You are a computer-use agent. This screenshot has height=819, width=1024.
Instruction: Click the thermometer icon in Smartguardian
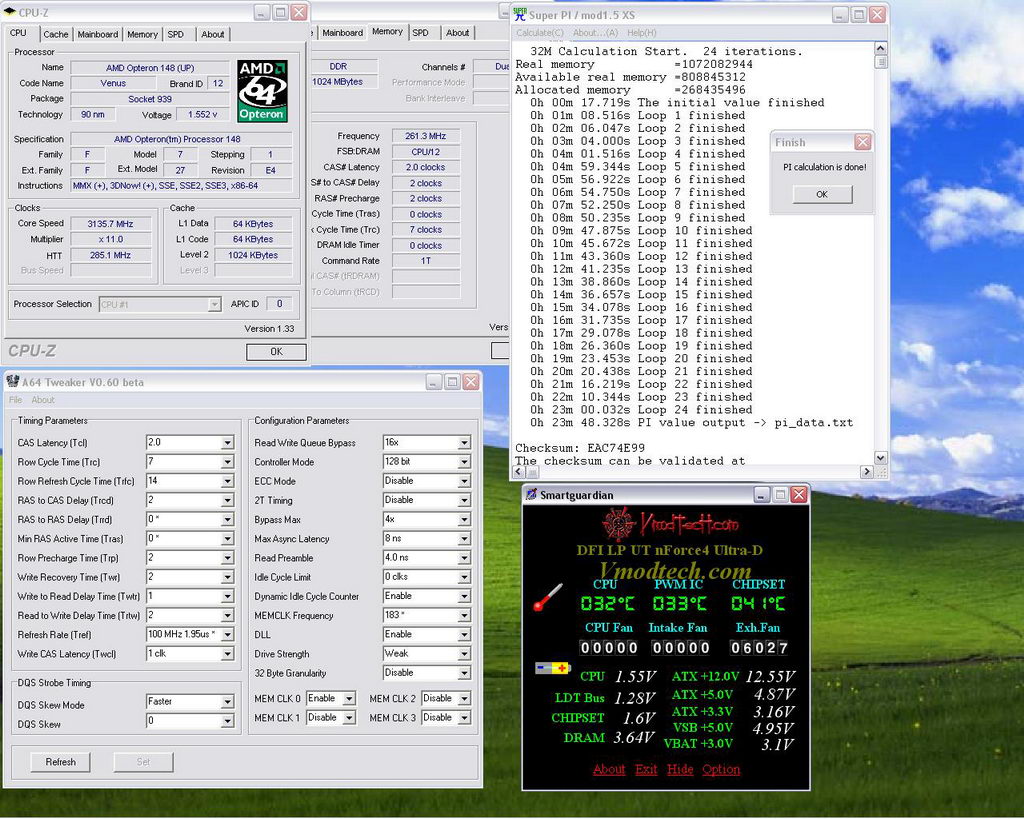547,597
